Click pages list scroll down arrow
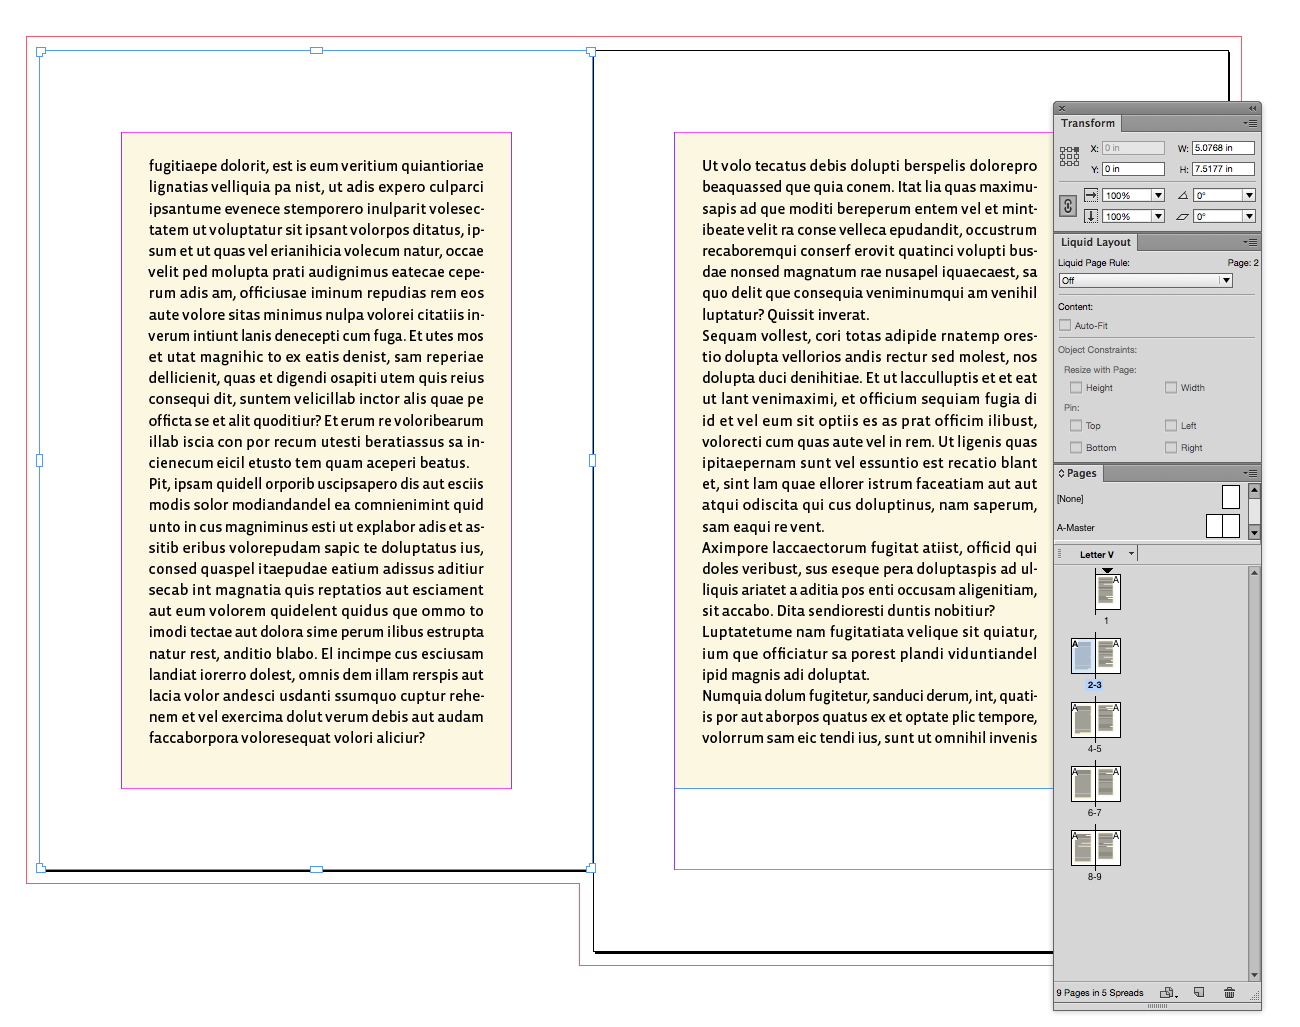Screen dimensions: 1300x1027 [1254, 975]
